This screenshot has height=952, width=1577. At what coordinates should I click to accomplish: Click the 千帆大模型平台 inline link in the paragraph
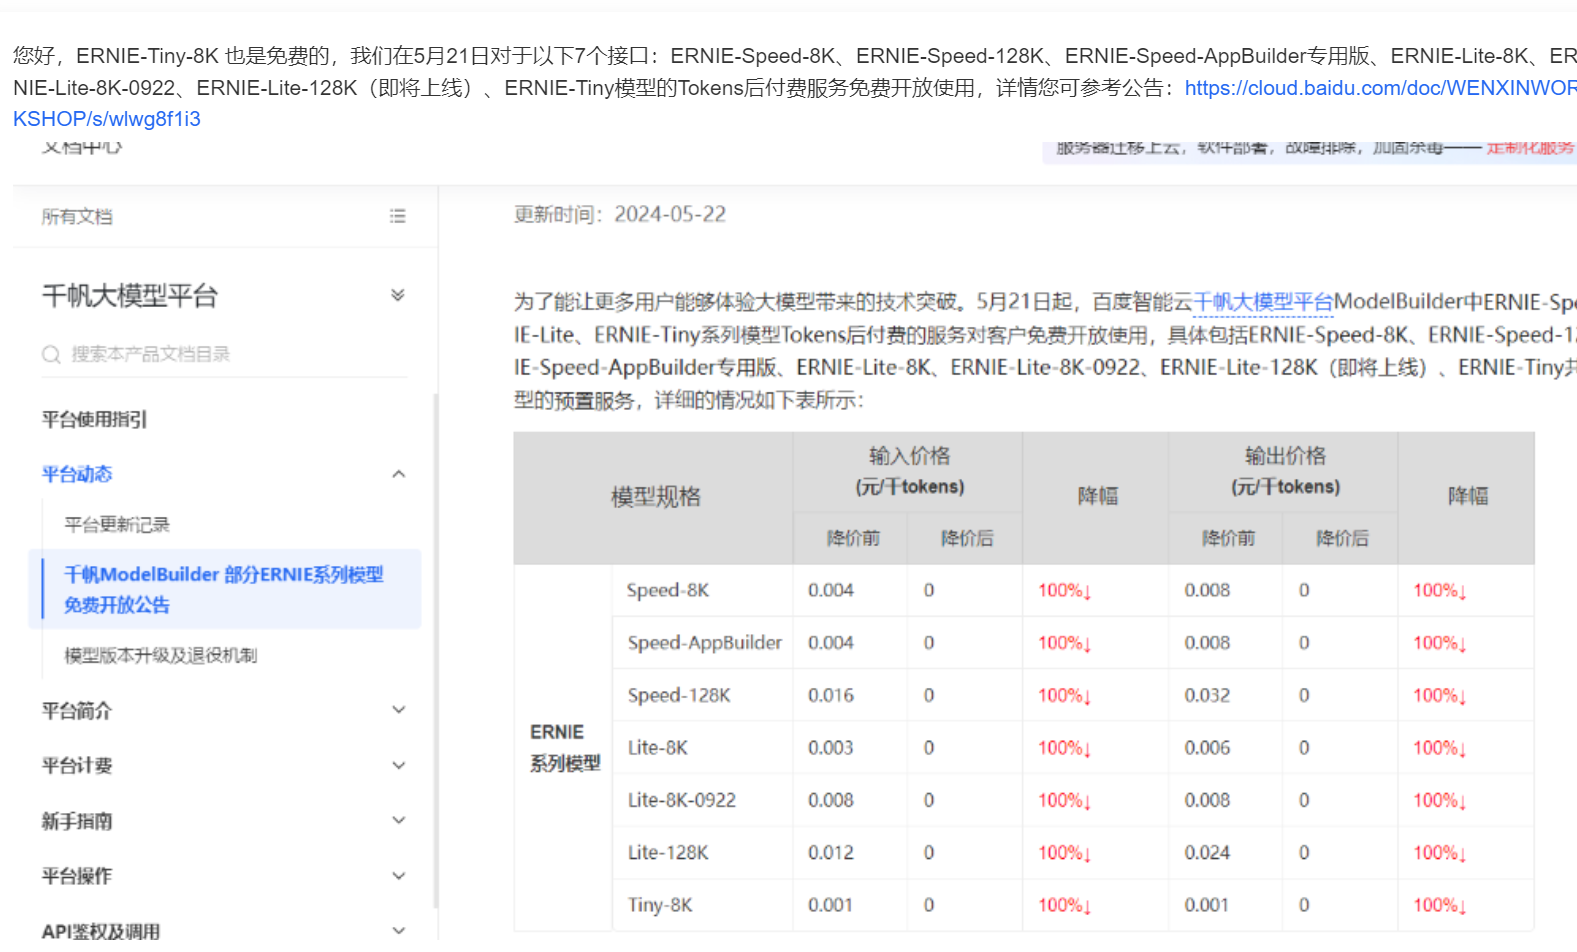click(1263, 302)
